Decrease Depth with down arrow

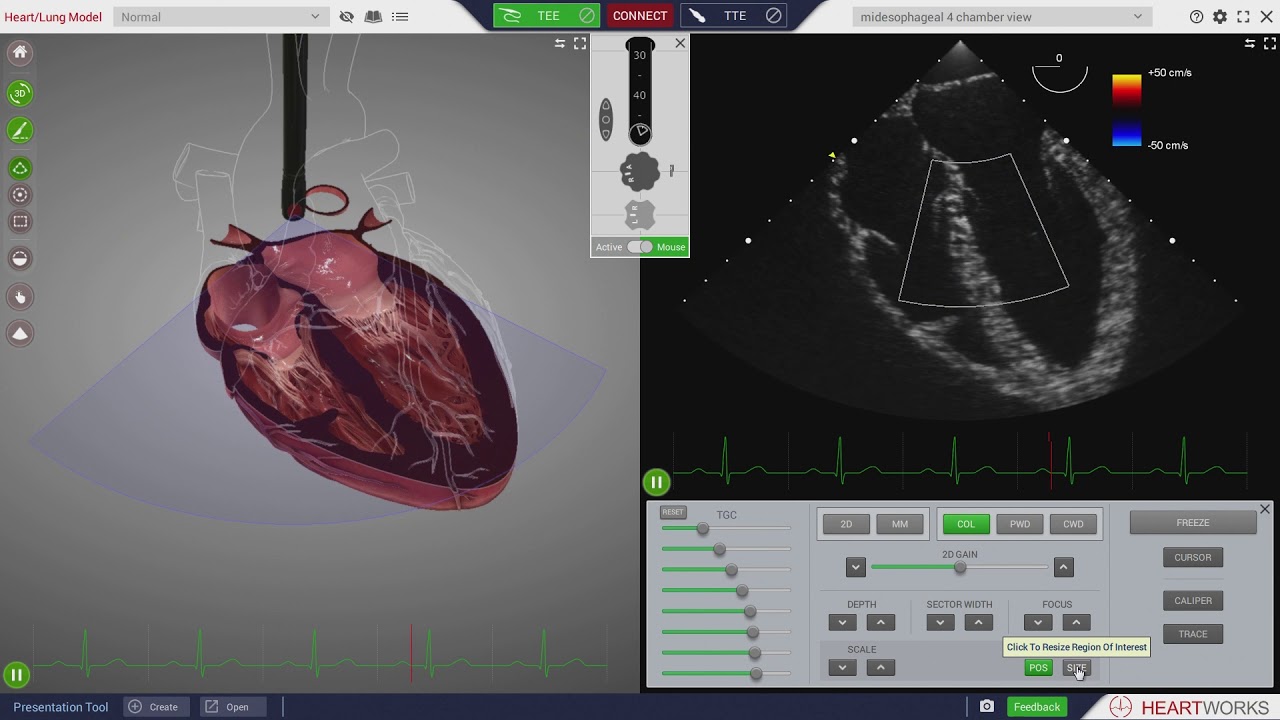point(843,623)
